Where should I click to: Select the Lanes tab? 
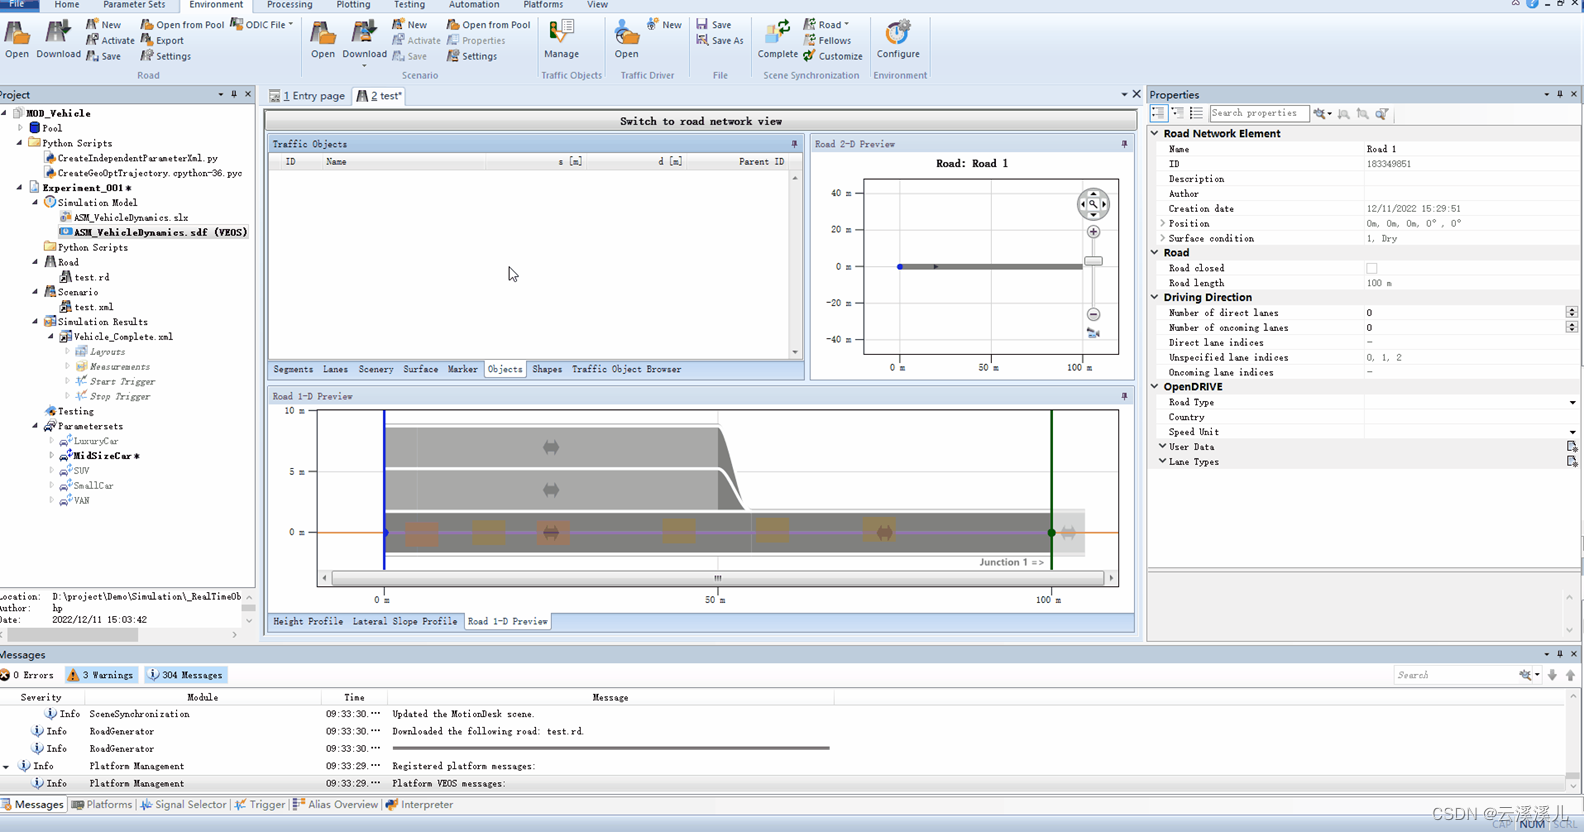(x=335, y=370)
